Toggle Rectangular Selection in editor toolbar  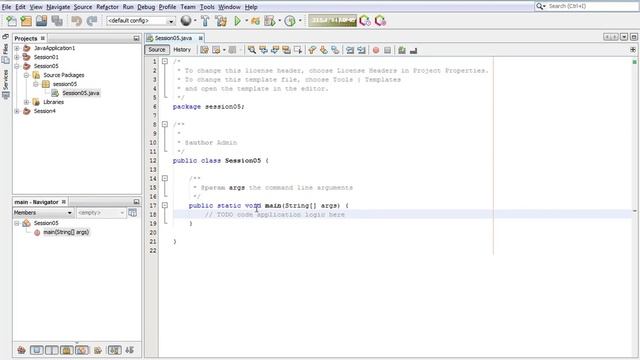pyautogui.click(x=298, y=50)
